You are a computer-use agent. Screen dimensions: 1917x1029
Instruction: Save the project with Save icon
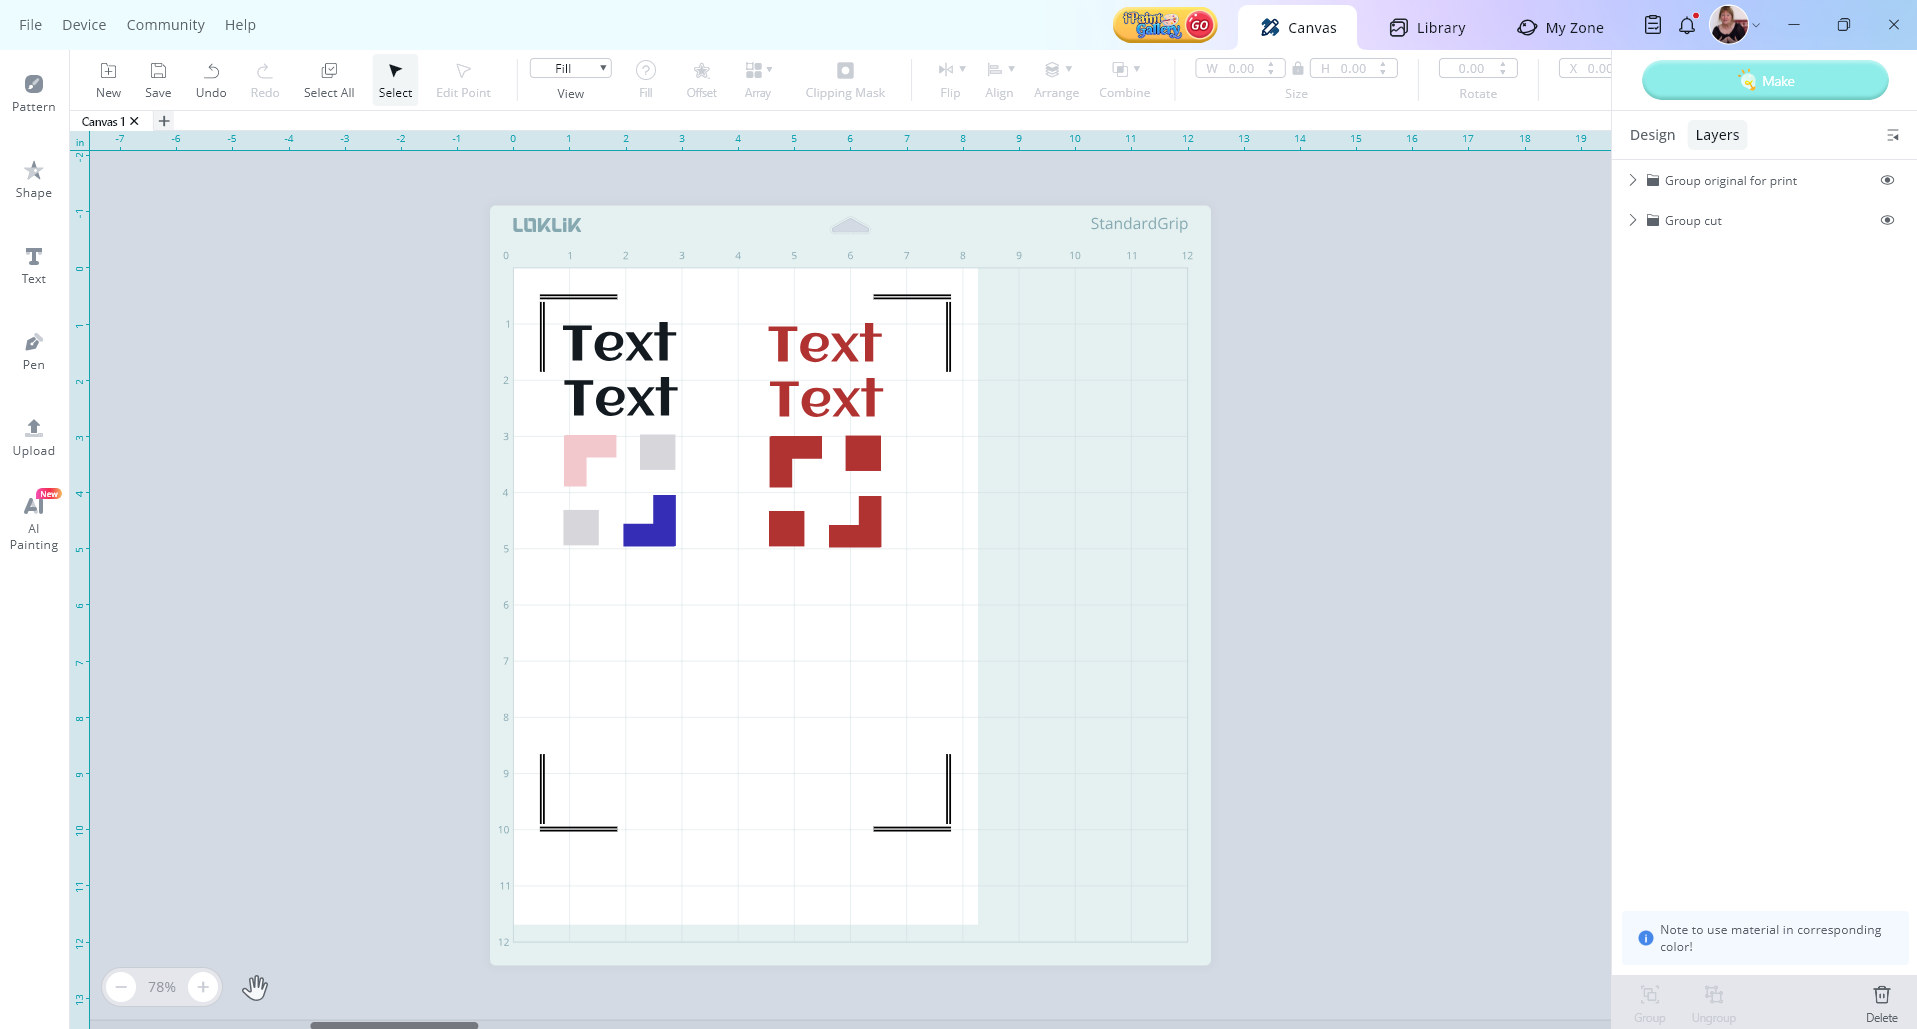(x=158, y=79)
